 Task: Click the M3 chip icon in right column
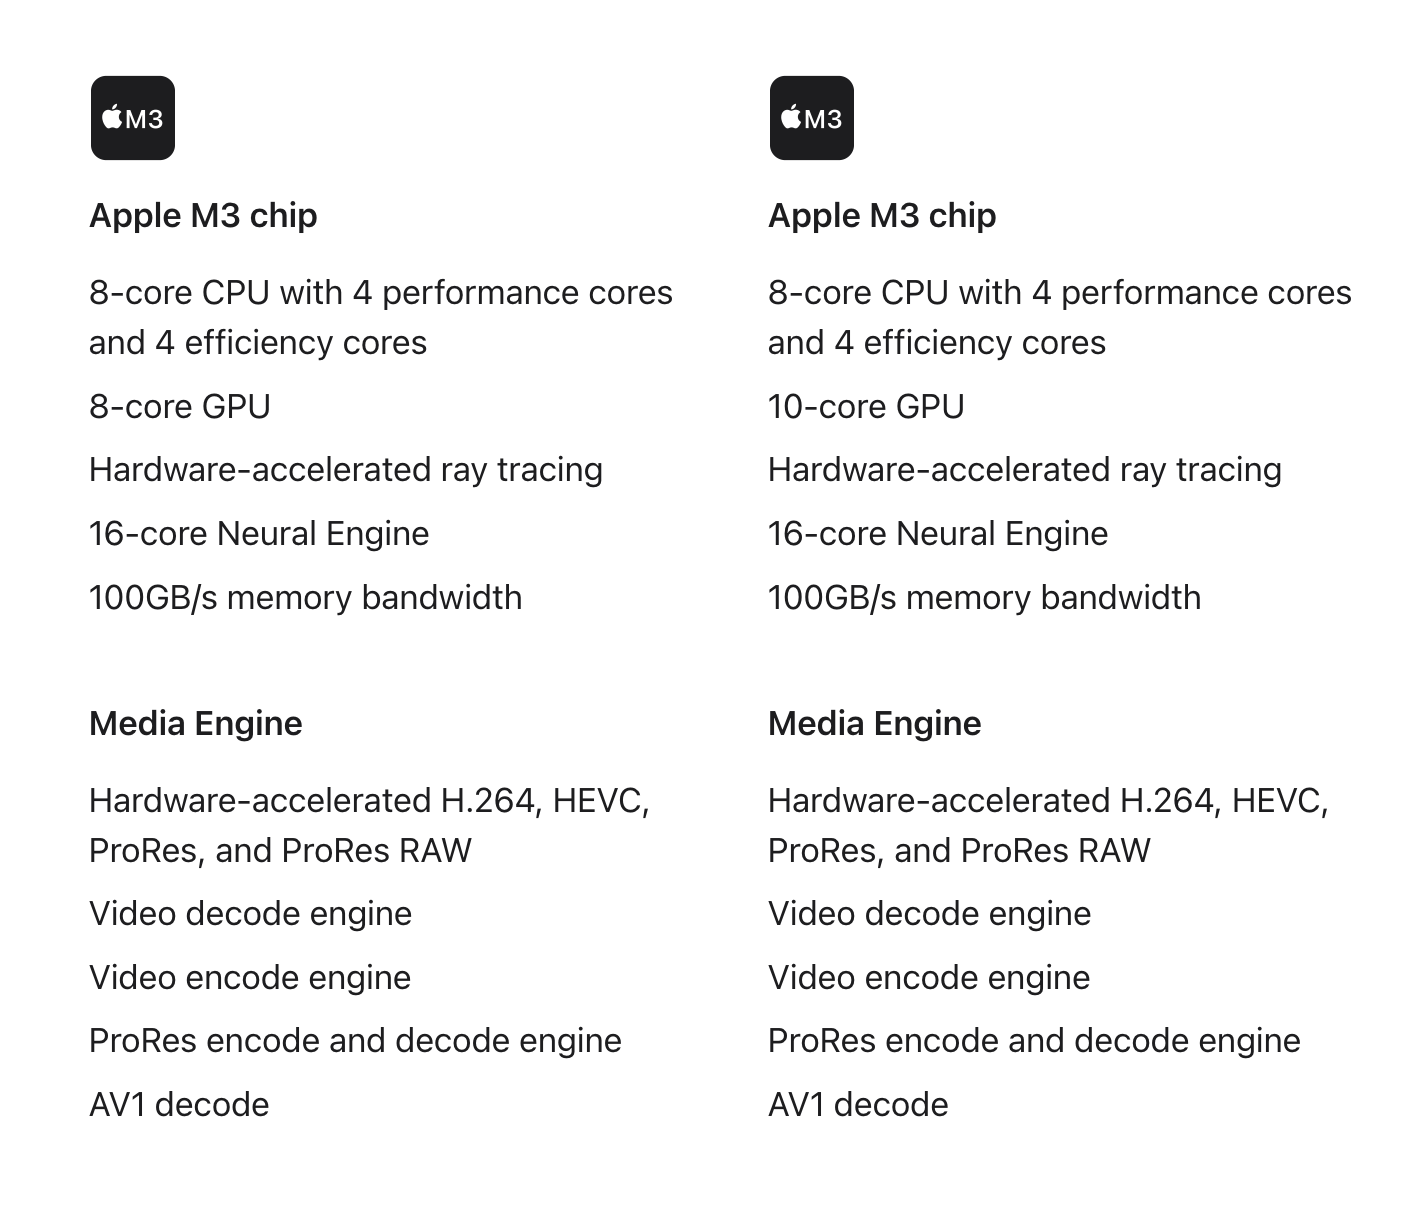click(811, 118)
